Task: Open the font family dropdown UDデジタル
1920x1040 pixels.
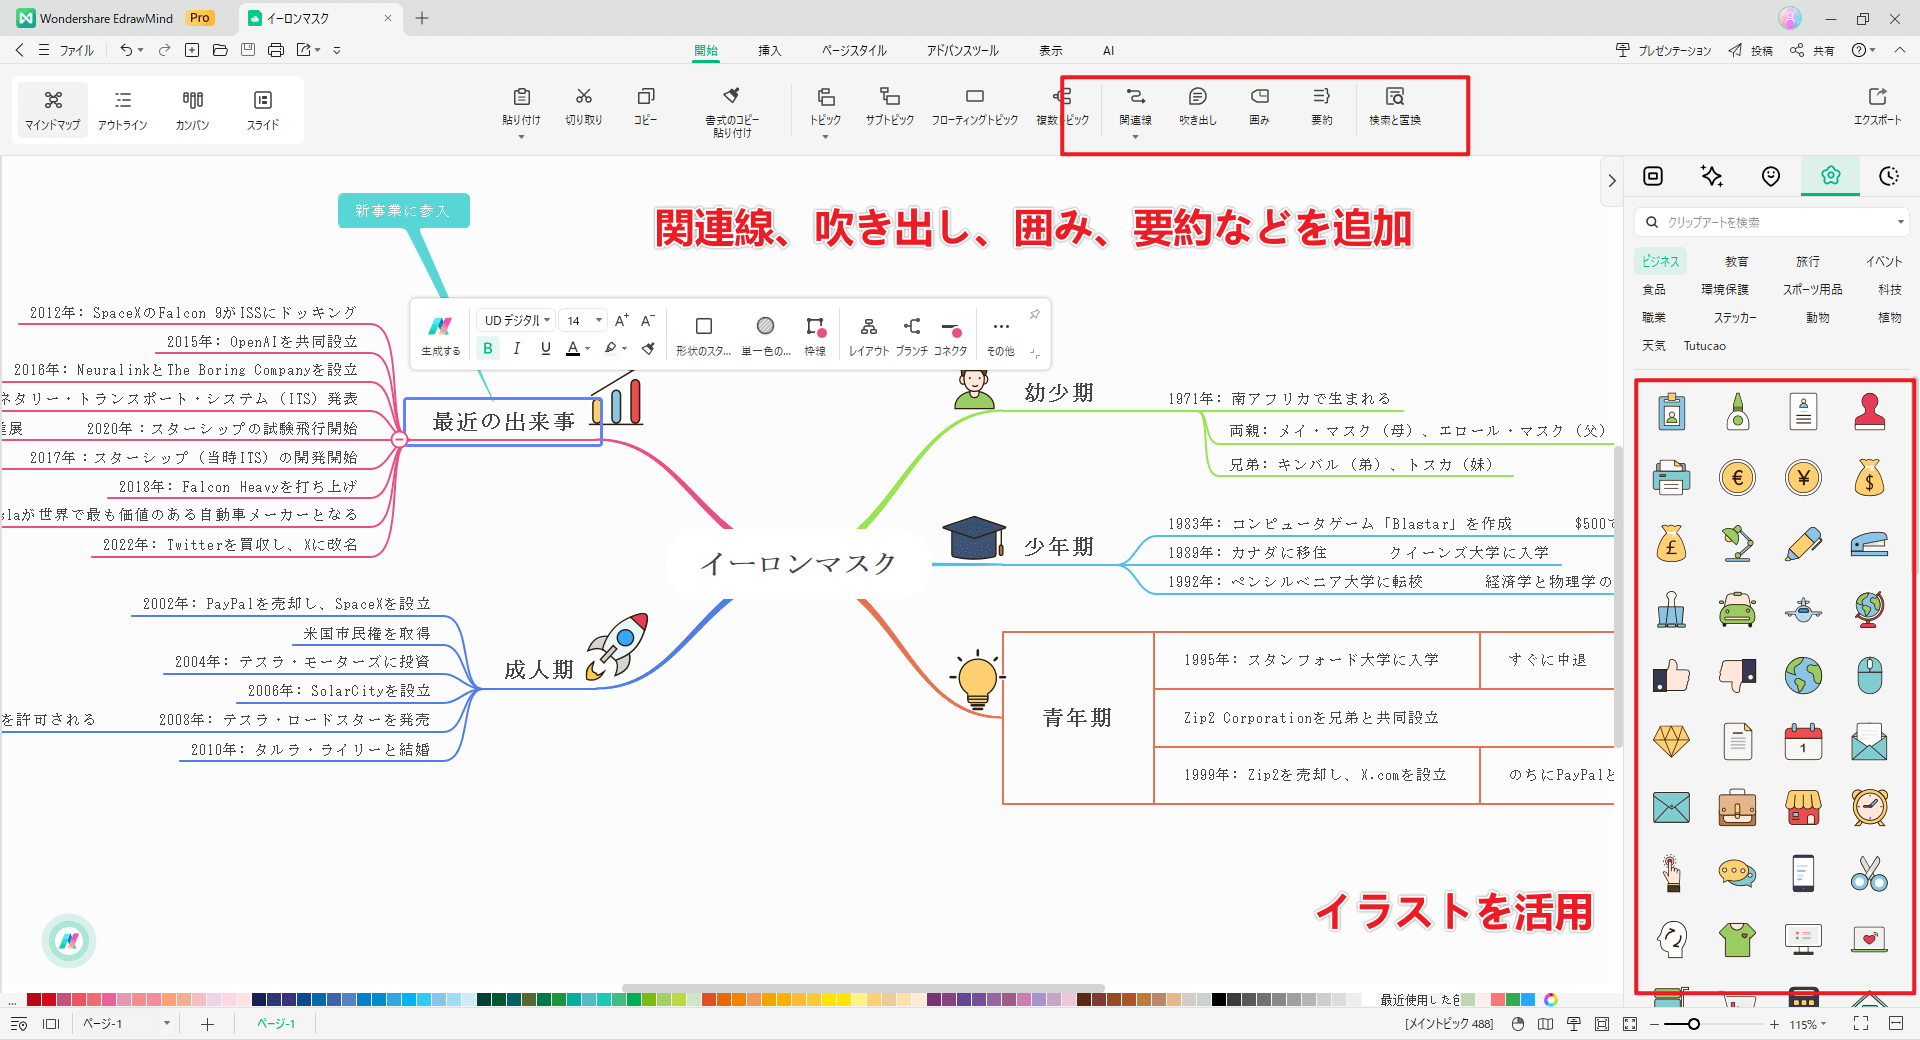Action: [516, 320]
